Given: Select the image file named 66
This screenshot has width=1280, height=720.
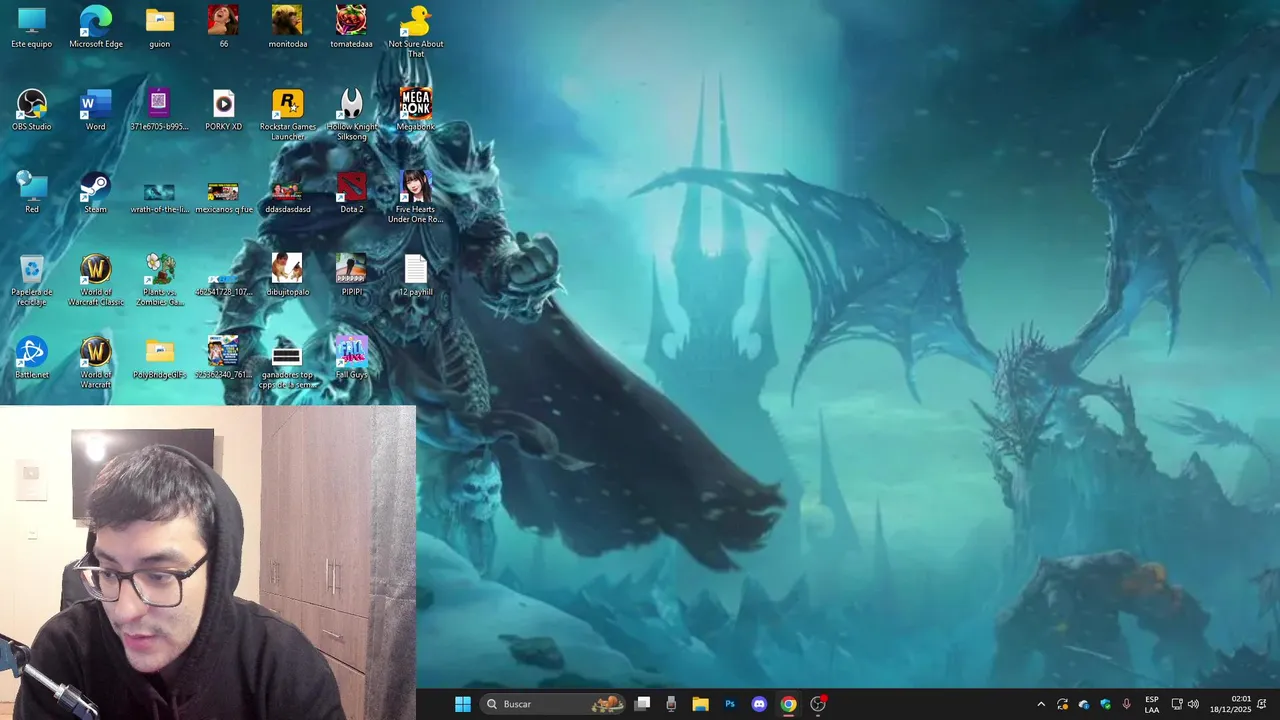Looking at the screenshot, I should (x=223, y=27).
